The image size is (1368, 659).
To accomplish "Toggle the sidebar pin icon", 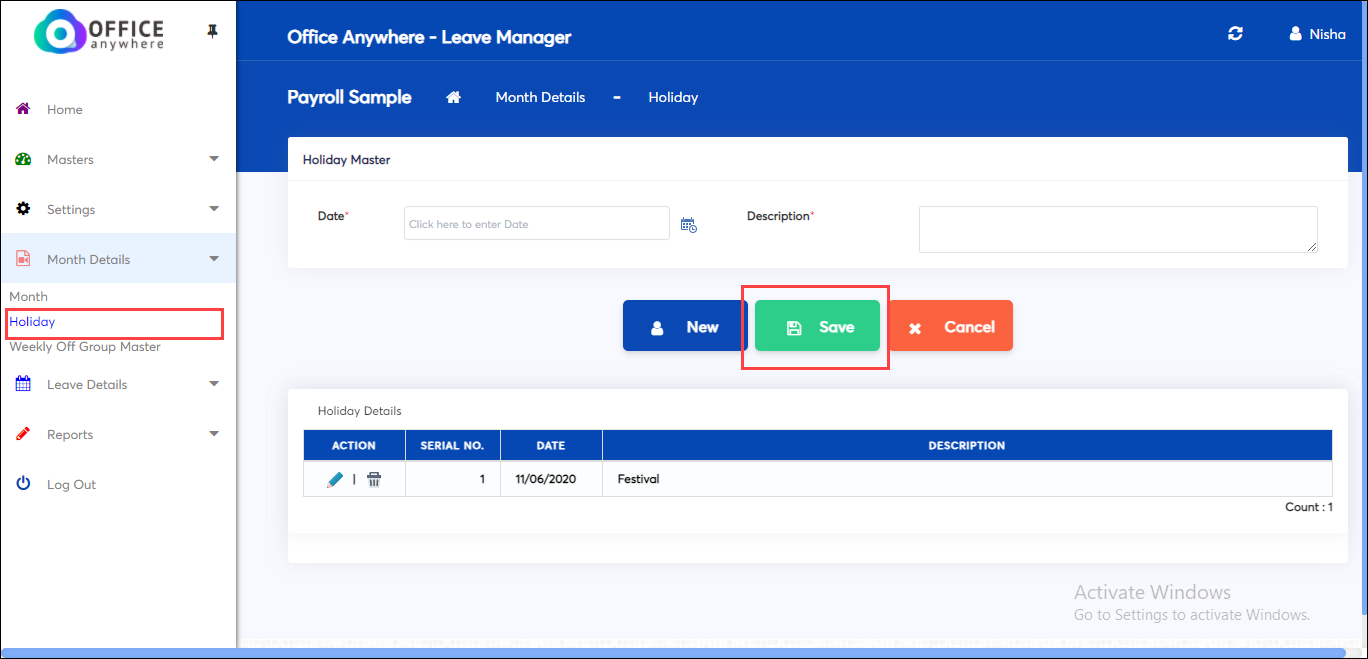I will click(212, 32).
